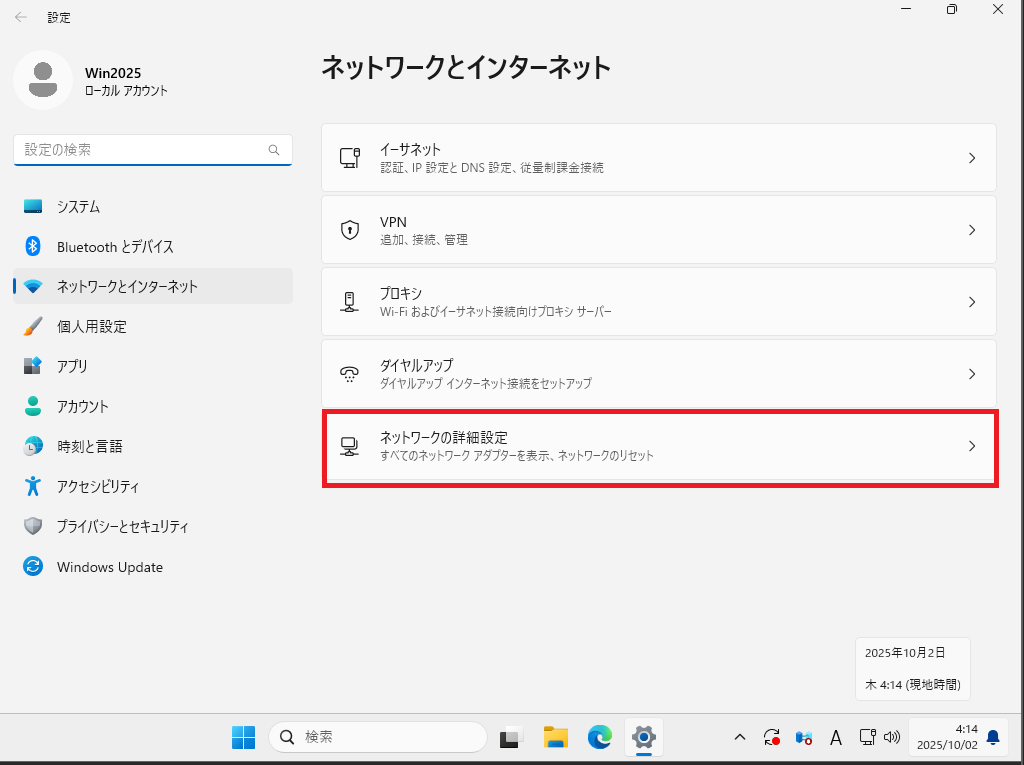Click the back arrow in Settings title bar
The image size is (1024, 765).
(21, 17)
